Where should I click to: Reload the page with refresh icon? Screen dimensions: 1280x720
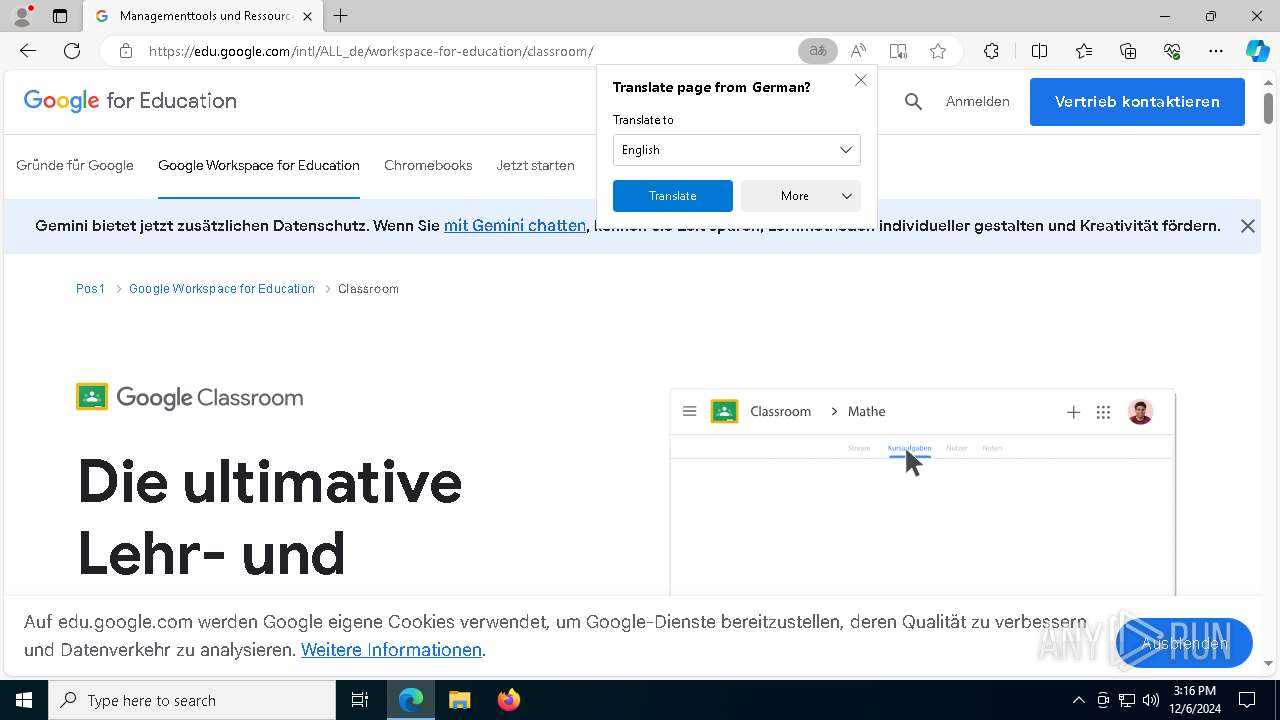72,51
